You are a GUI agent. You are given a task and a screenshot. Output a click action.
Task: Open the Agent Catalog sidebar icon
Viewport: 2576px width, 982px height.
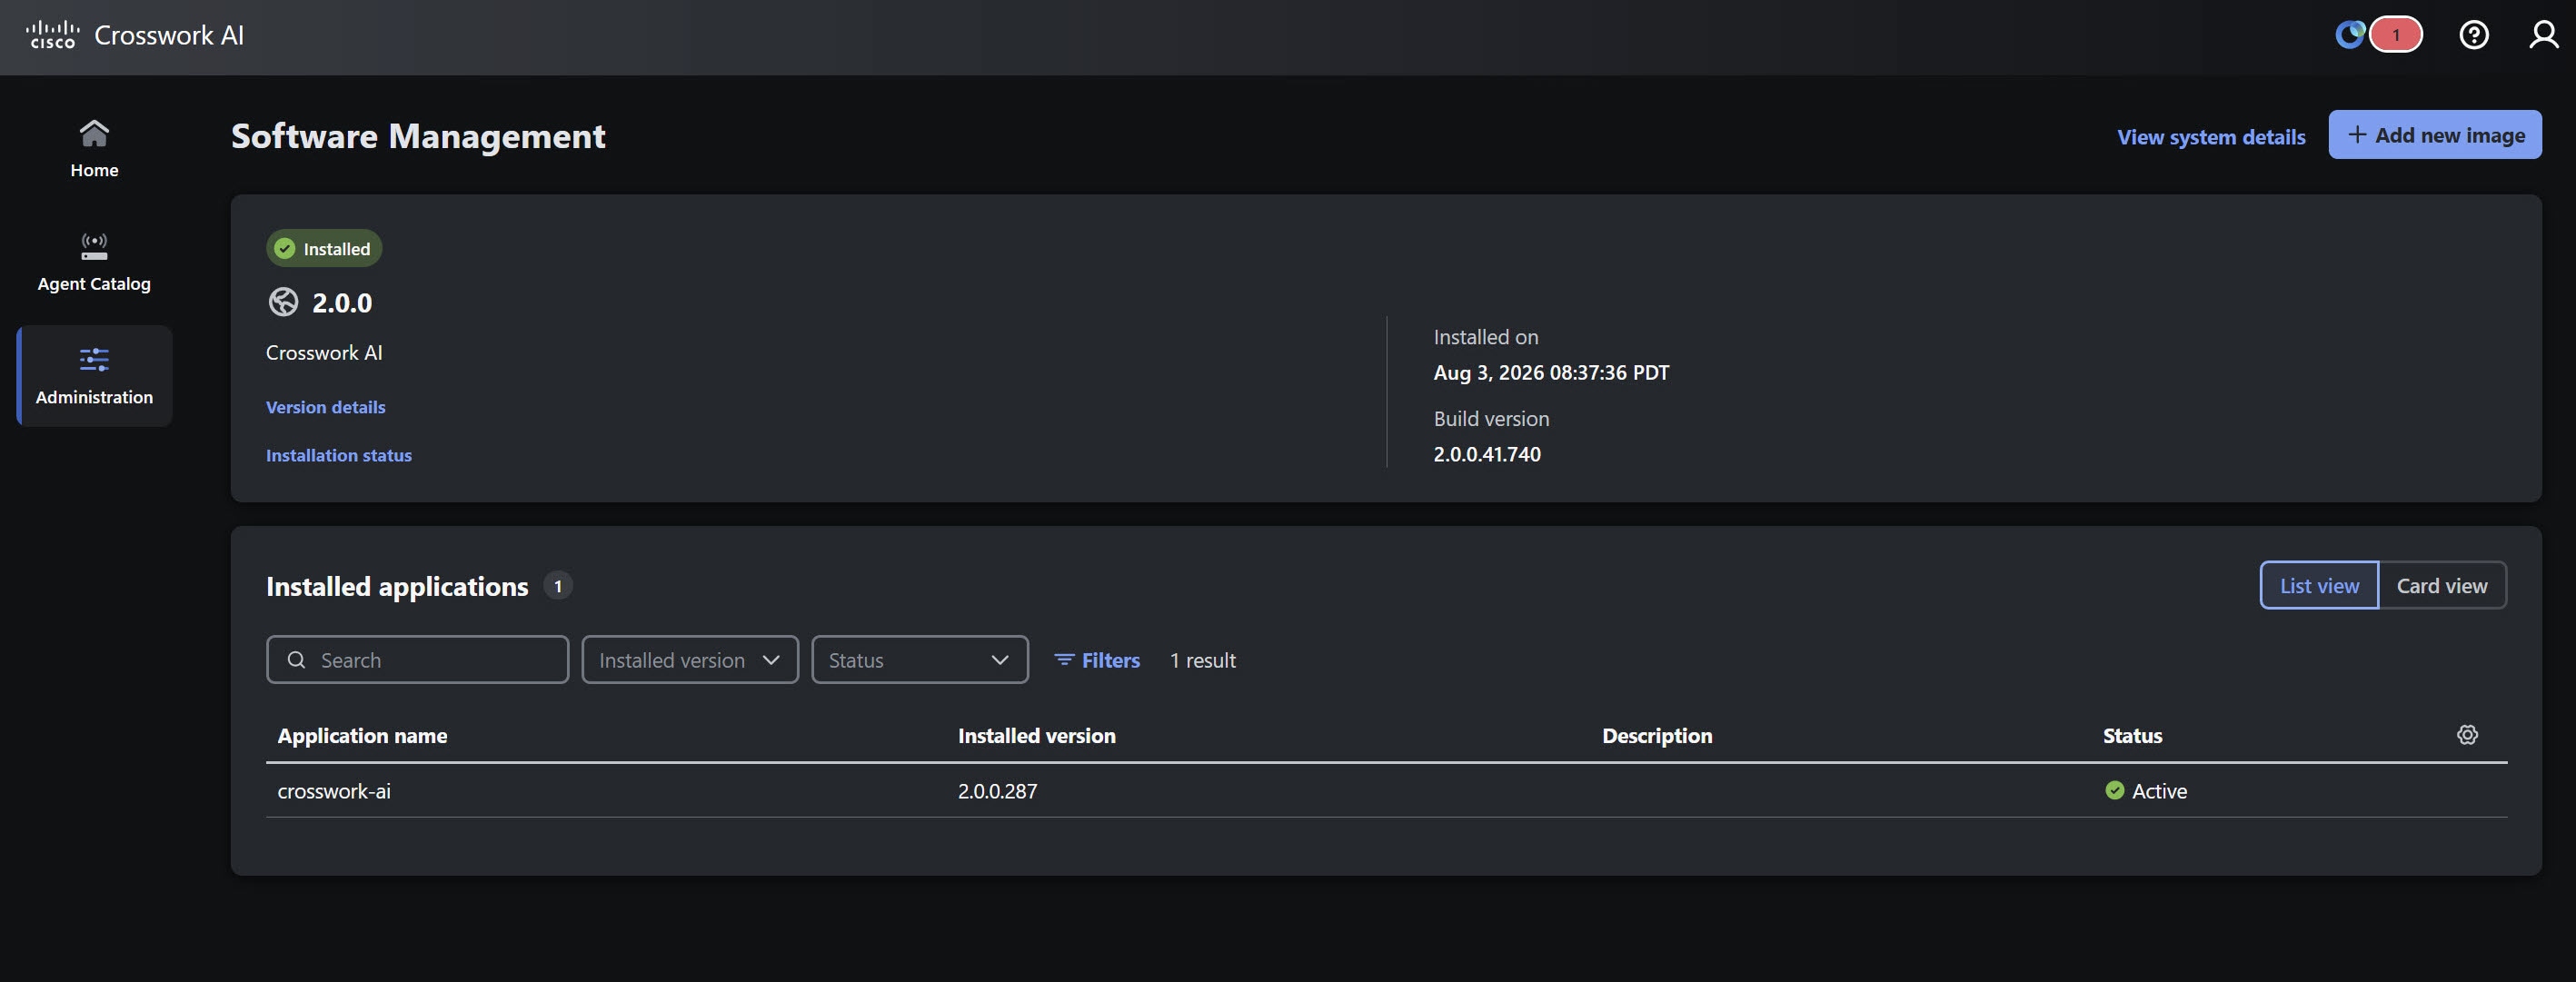tap(94, 246)
